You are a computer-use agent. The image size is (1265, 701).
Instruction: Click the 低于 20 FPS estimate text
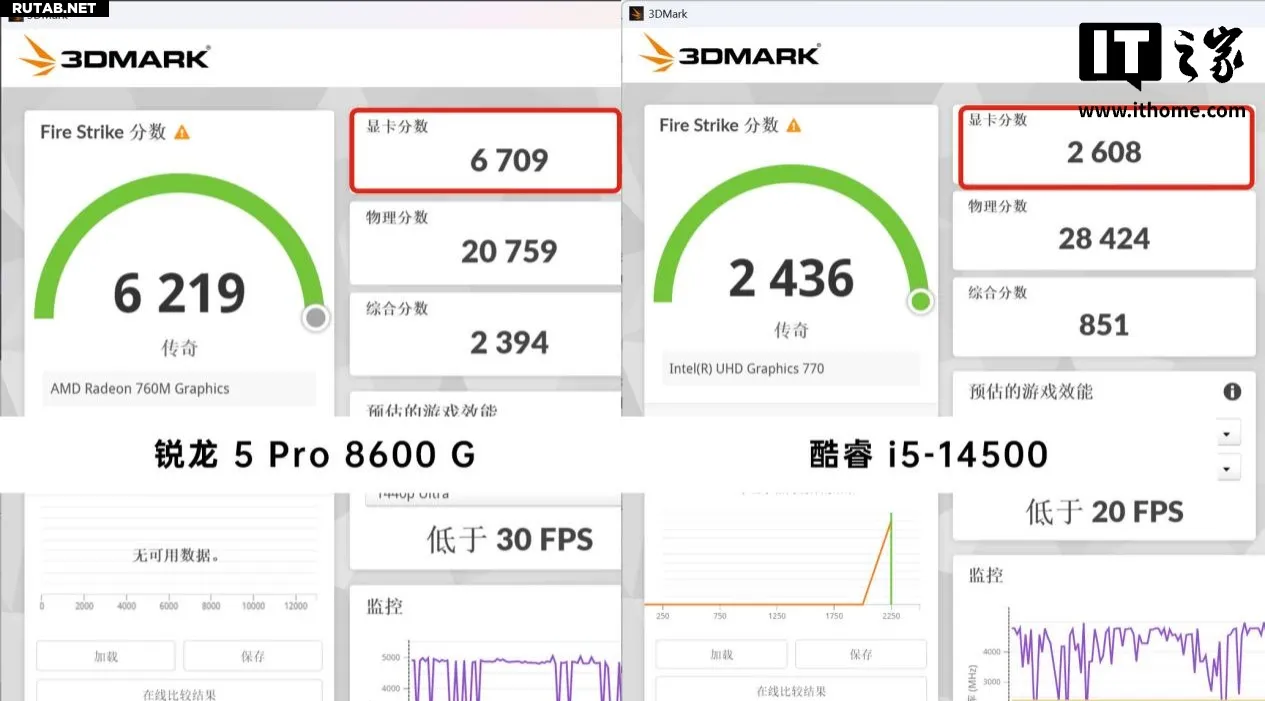pyautogui.click(x=1105, y=512)
